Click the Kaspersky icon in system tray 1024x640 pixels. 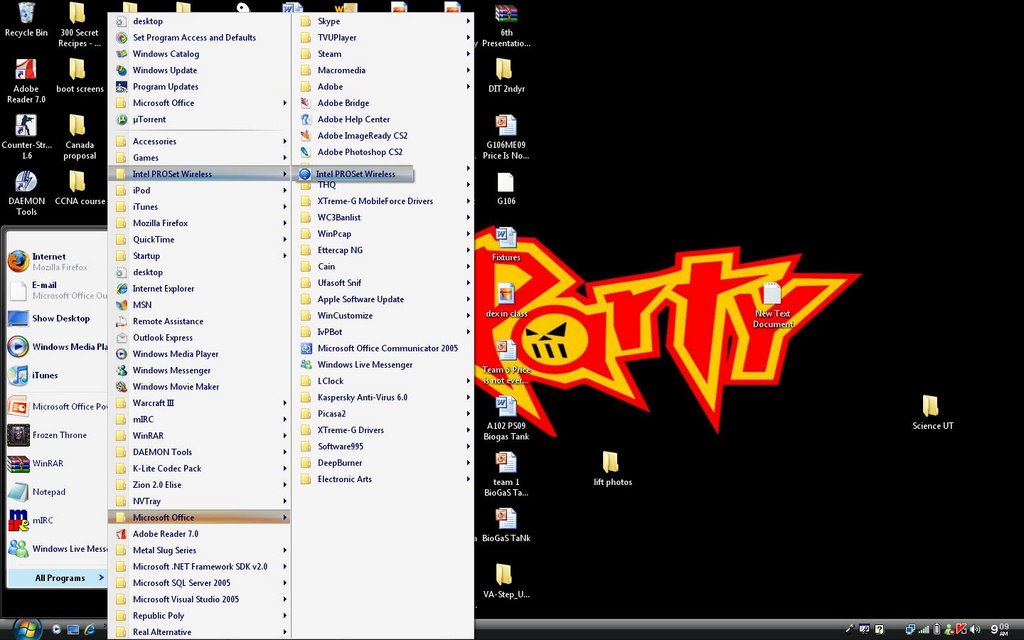pos(961,630)
